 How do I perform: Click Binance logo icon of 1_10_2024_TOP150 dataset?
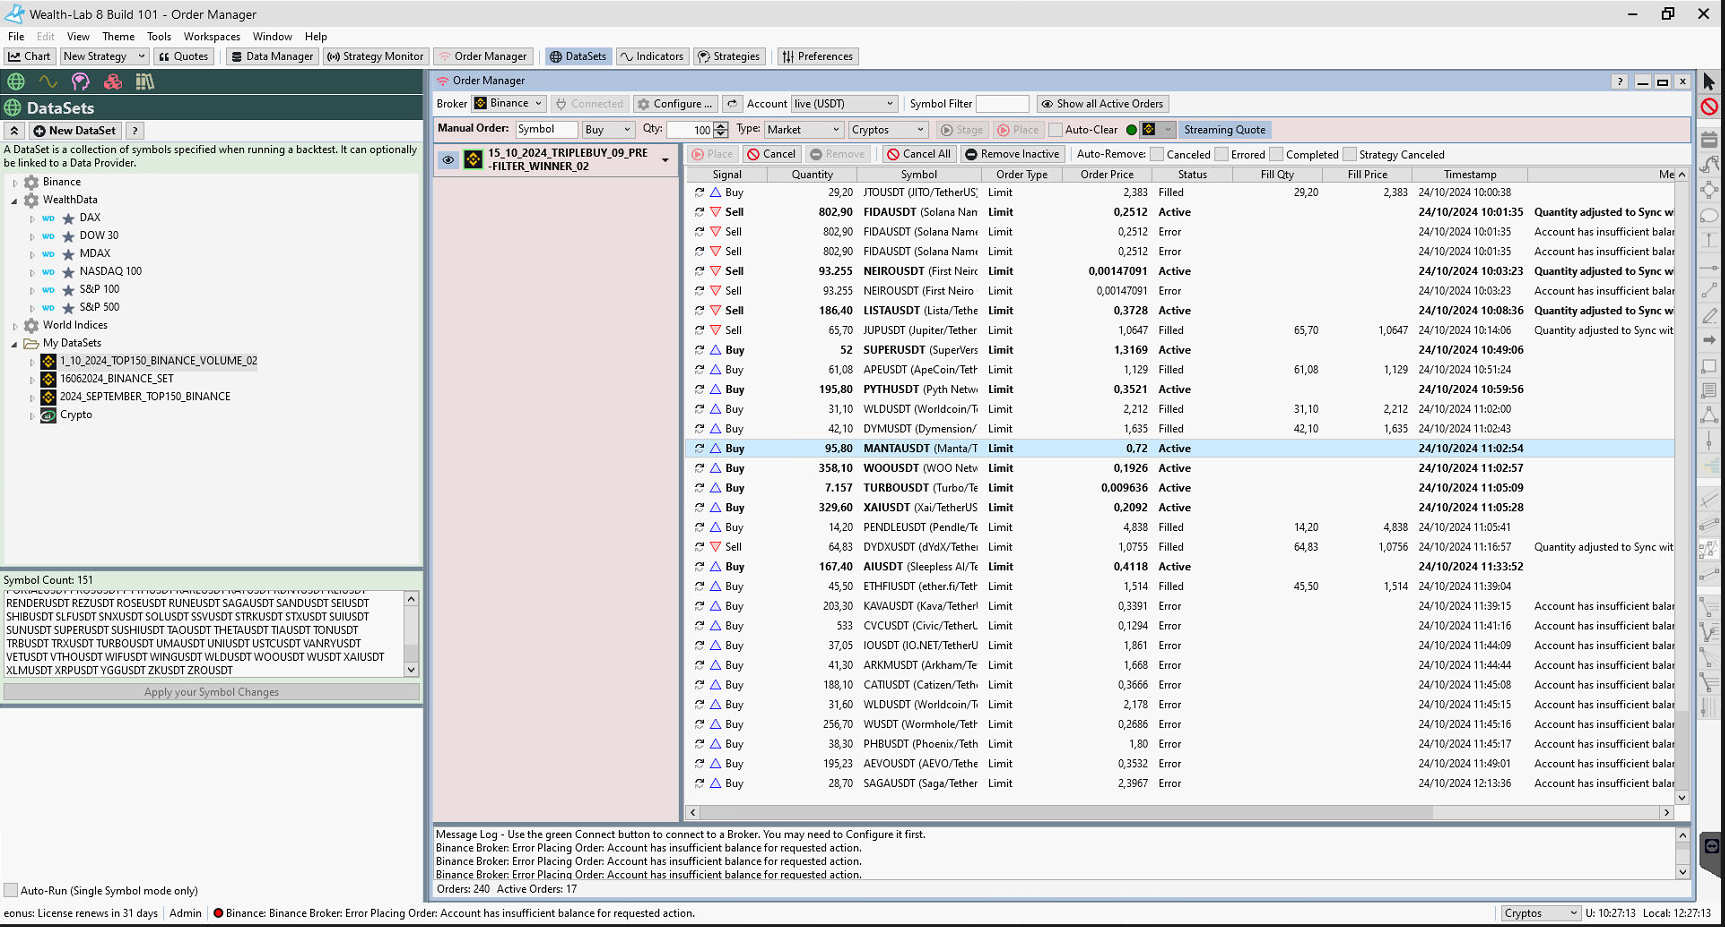click(48, 361)
